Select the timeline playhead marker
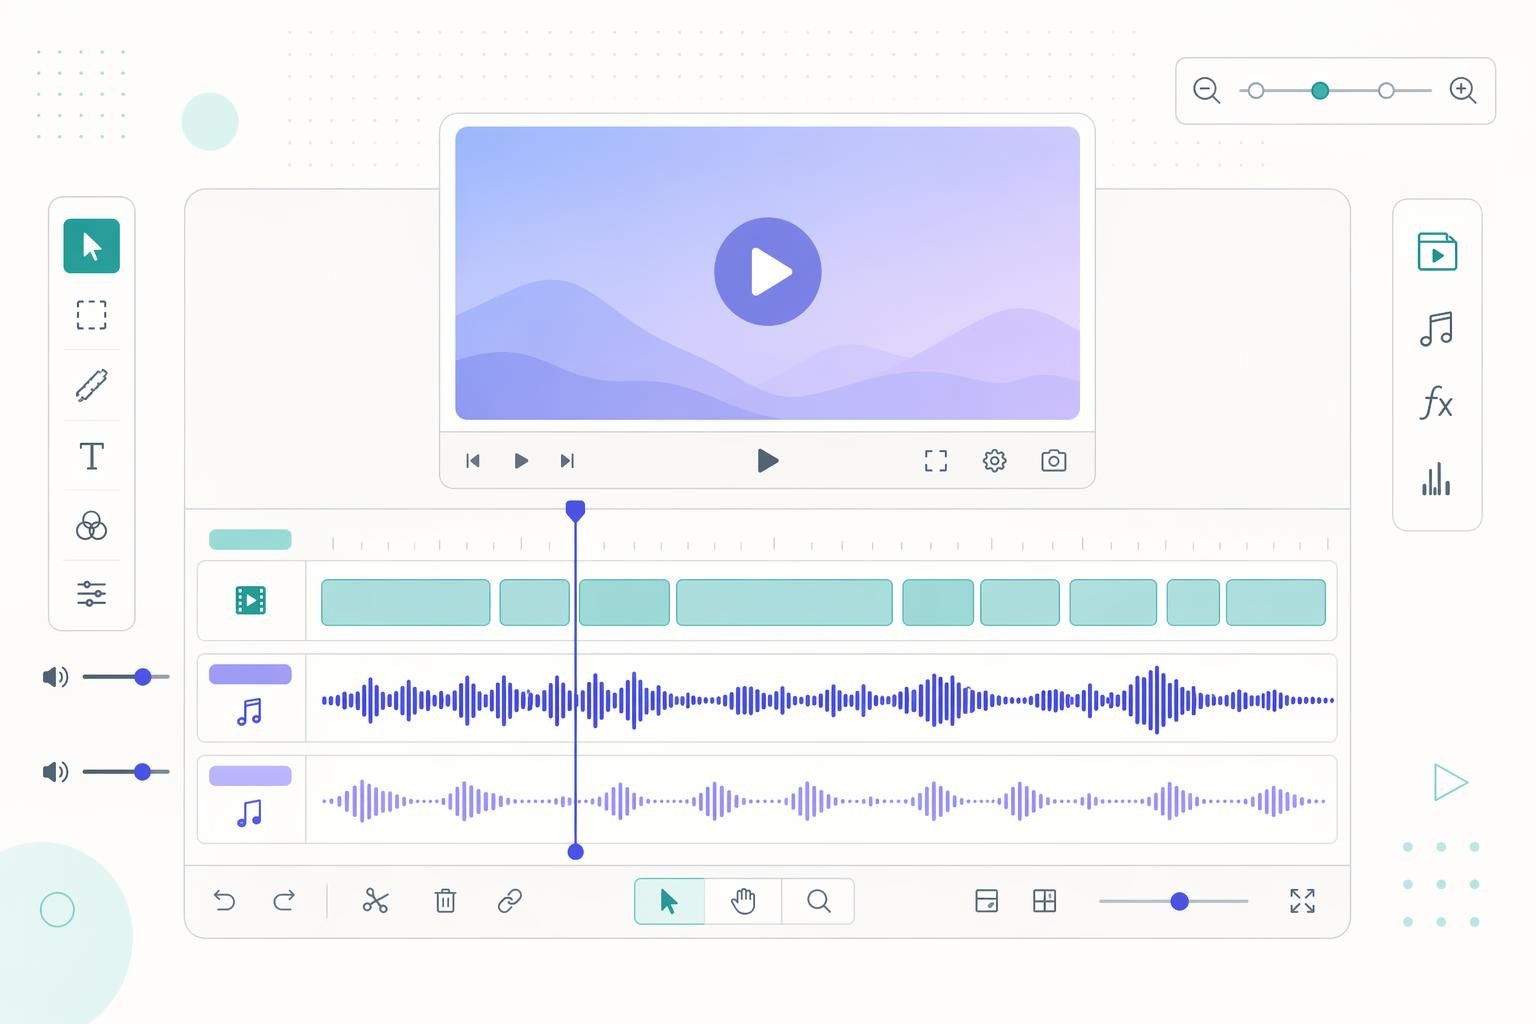The height and width of the screenshot is (1024, 1536). tap(575, 509)
